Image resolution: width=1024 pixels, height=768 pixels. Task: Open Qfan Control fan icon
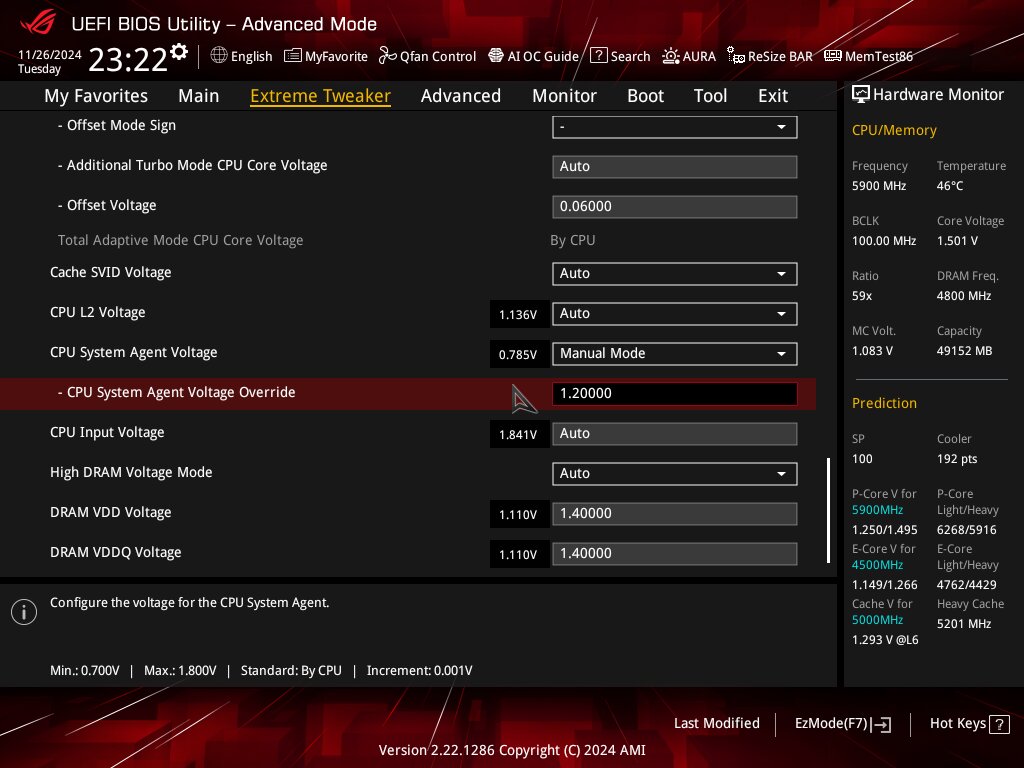pyautogui.click(x=387, y=56)
